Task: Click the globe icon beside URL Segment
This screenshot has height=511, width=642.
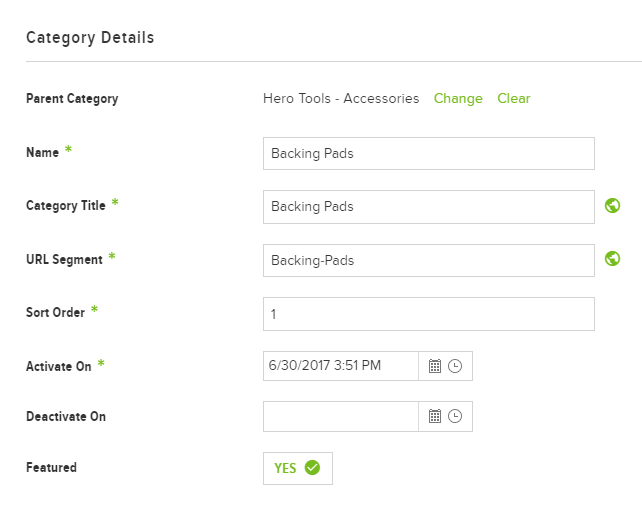Action: tap(612, 259)
